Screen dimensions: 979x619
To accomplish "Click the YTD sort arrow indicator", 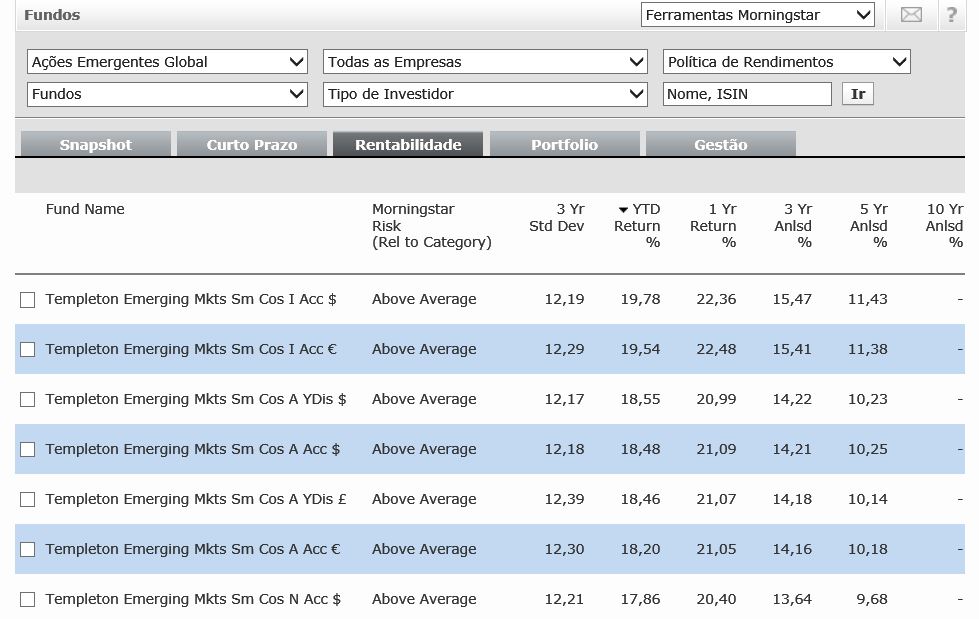I will tap(623, 210).
